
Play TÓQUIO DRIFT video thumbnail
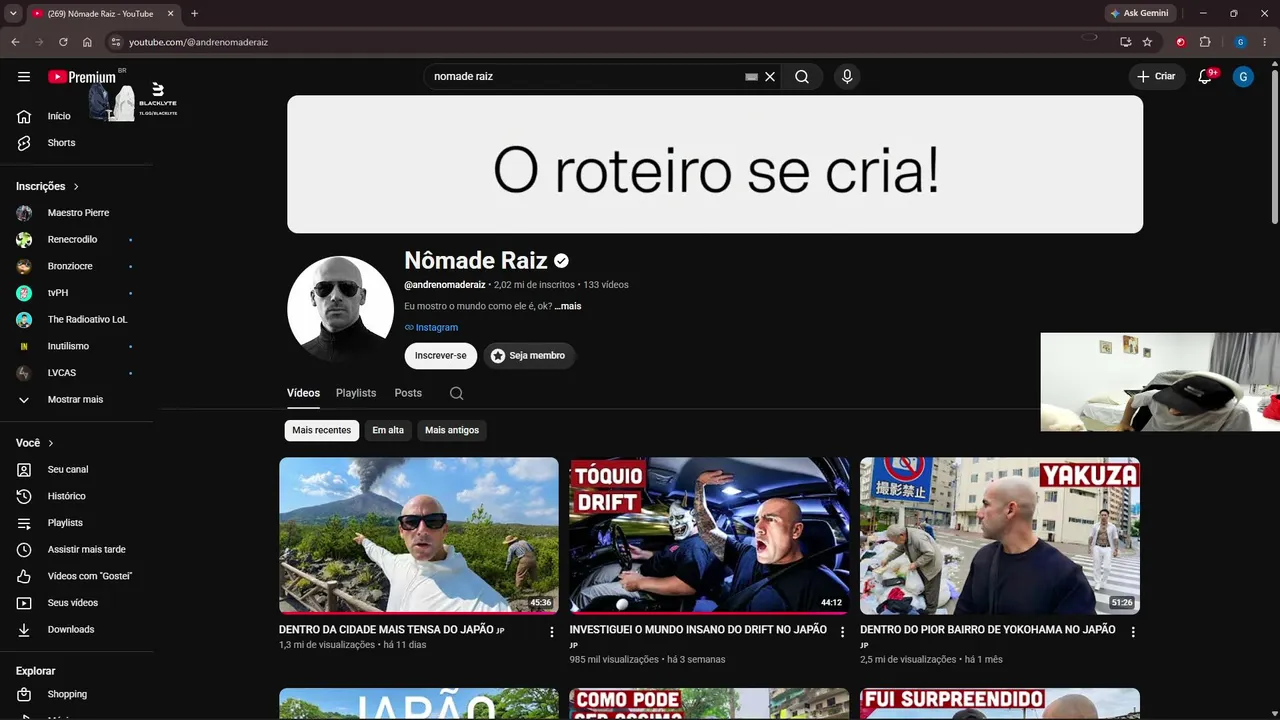click(710, 535)
